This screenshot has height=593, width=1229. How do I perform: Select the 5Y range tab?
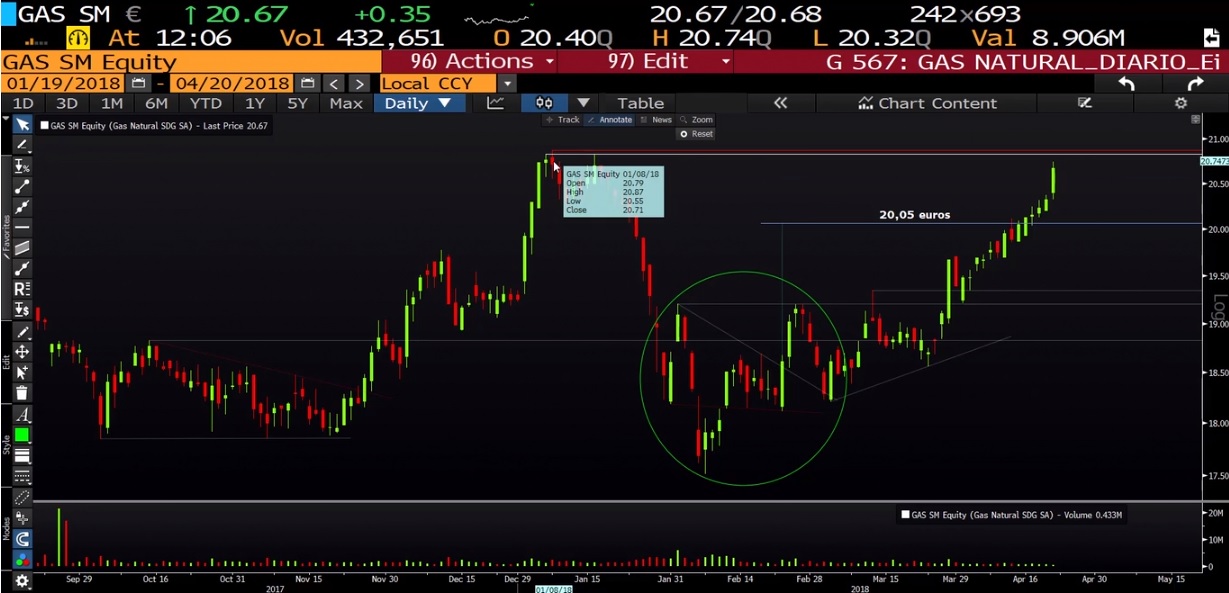click(298, 103)
